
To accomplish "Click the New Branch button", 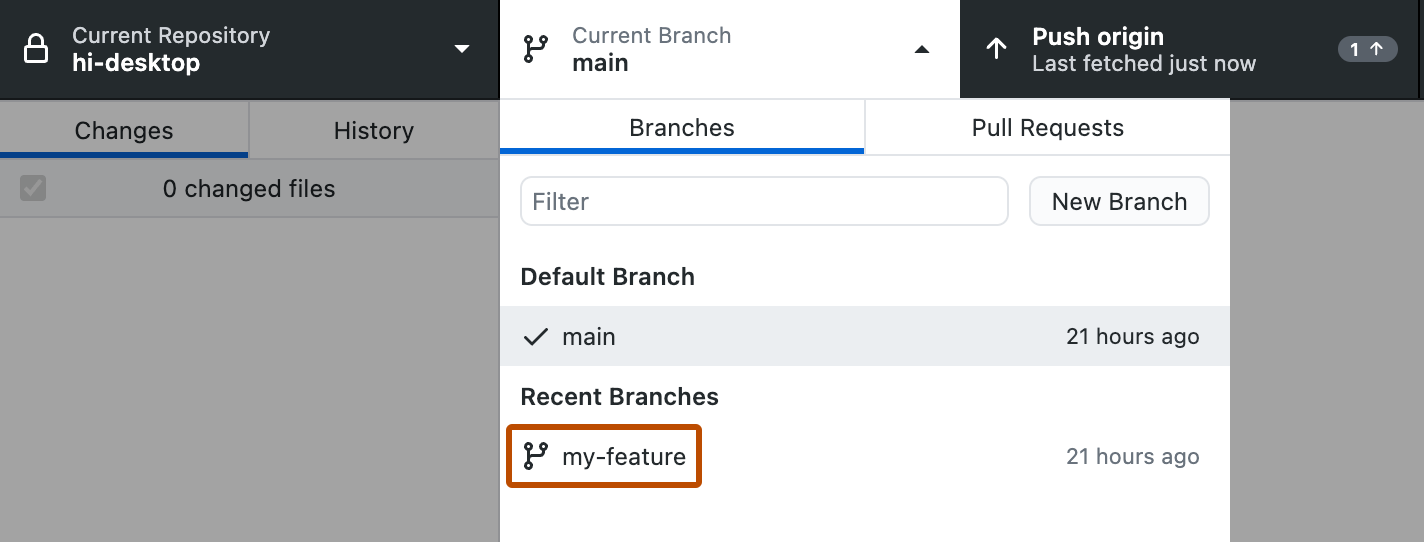I will (1119, 202).
